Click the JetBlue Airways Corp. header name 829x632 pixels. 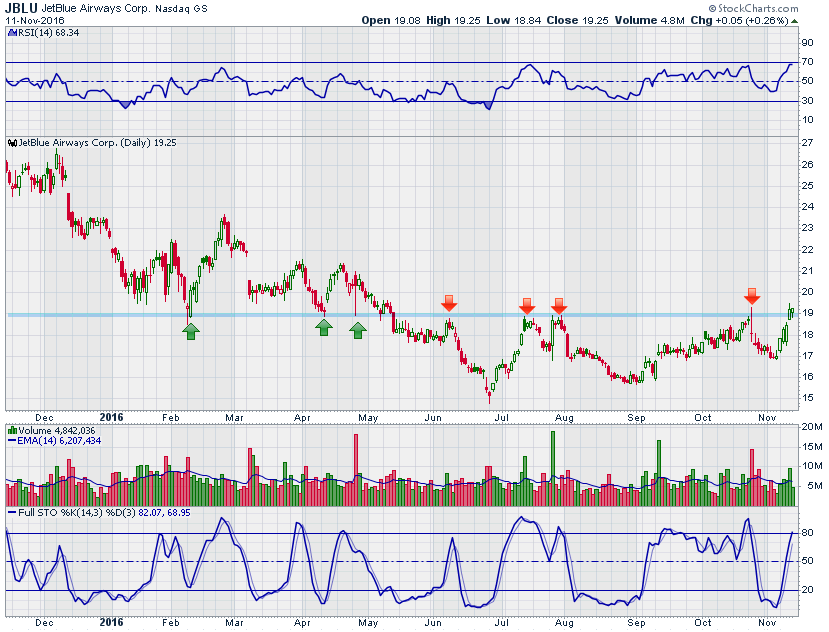(x=96, y=9)
